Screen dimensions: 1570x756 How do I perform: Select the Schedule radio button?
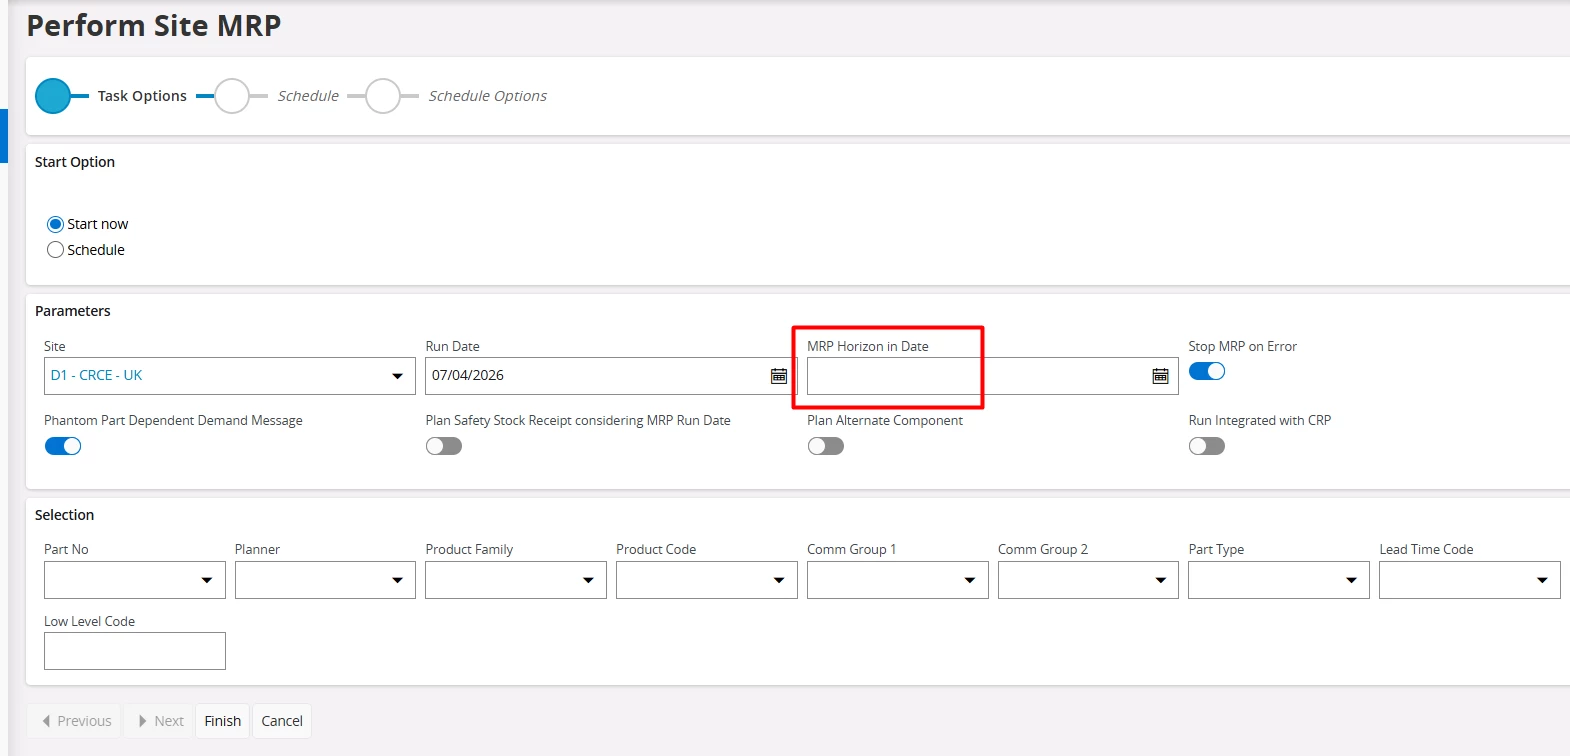(56, 250)
